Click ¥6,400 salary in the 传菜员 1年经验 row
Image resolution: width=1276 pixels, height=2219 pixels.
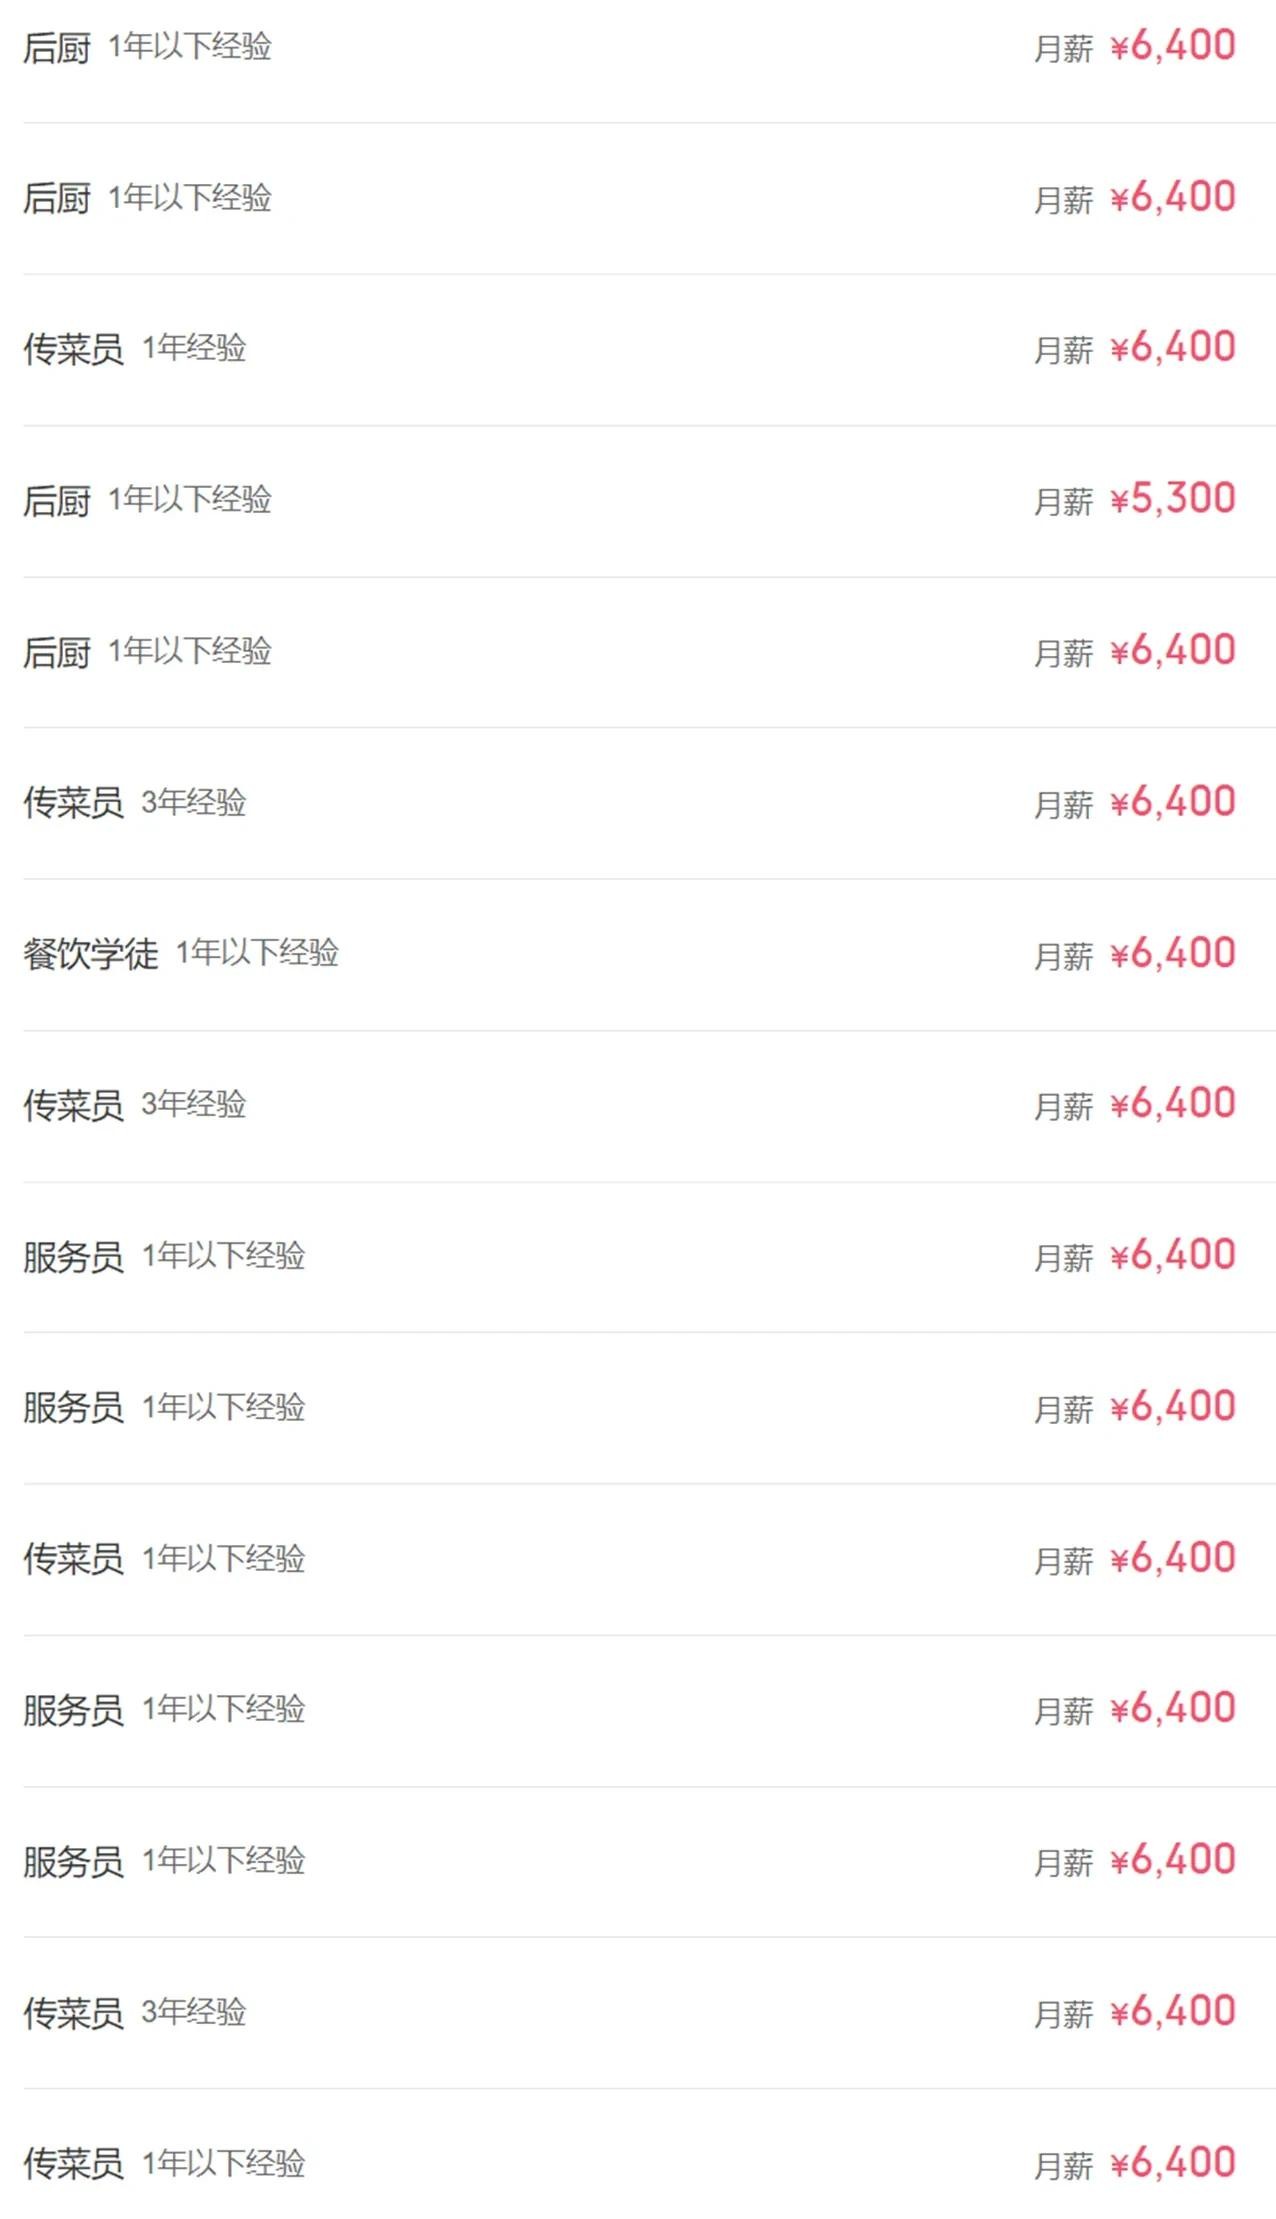[1173, 348]
